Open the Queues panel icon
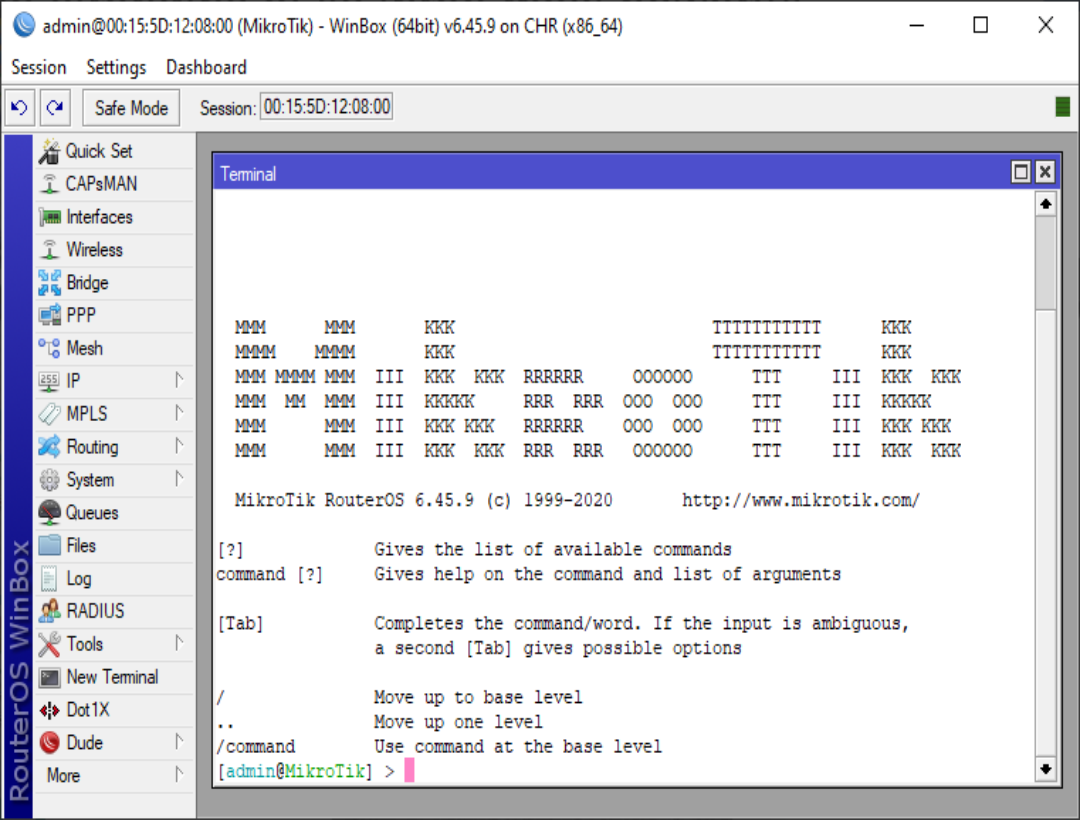 click(x=49, y=513)
